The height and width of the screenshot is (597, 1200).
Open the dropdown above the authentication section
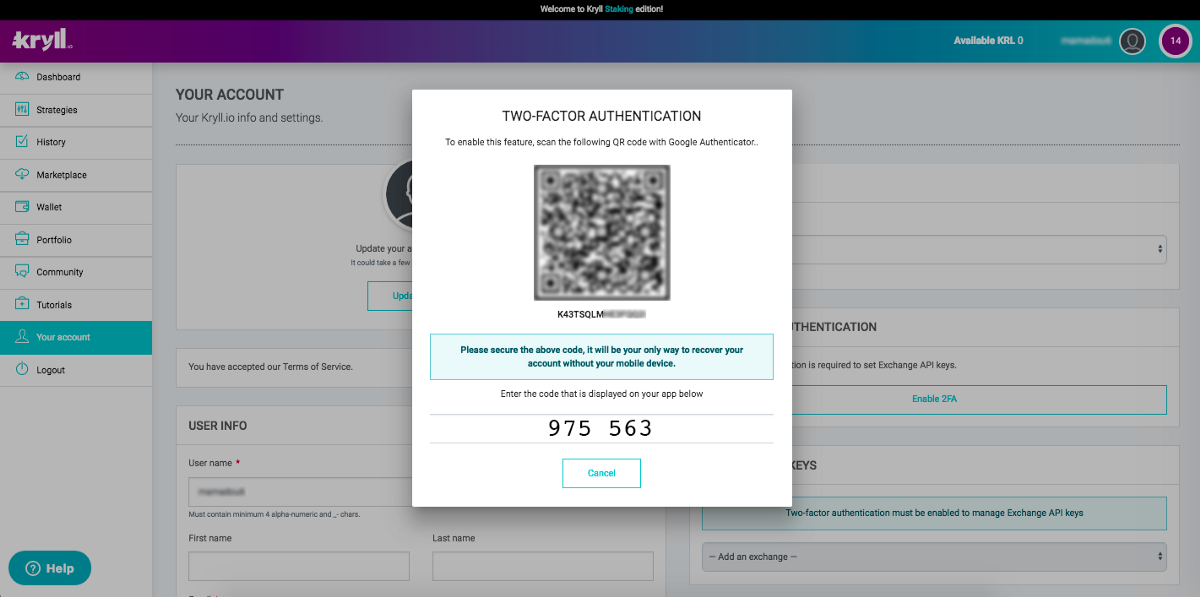click(978, 249)
